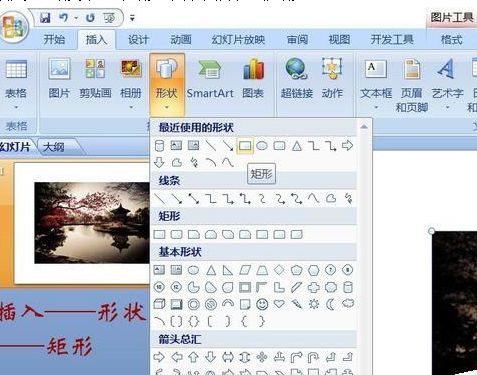This screenshot has width=477, height=375.
Task: Open the undo history dropdown arrow
Action: click(76, 18)
